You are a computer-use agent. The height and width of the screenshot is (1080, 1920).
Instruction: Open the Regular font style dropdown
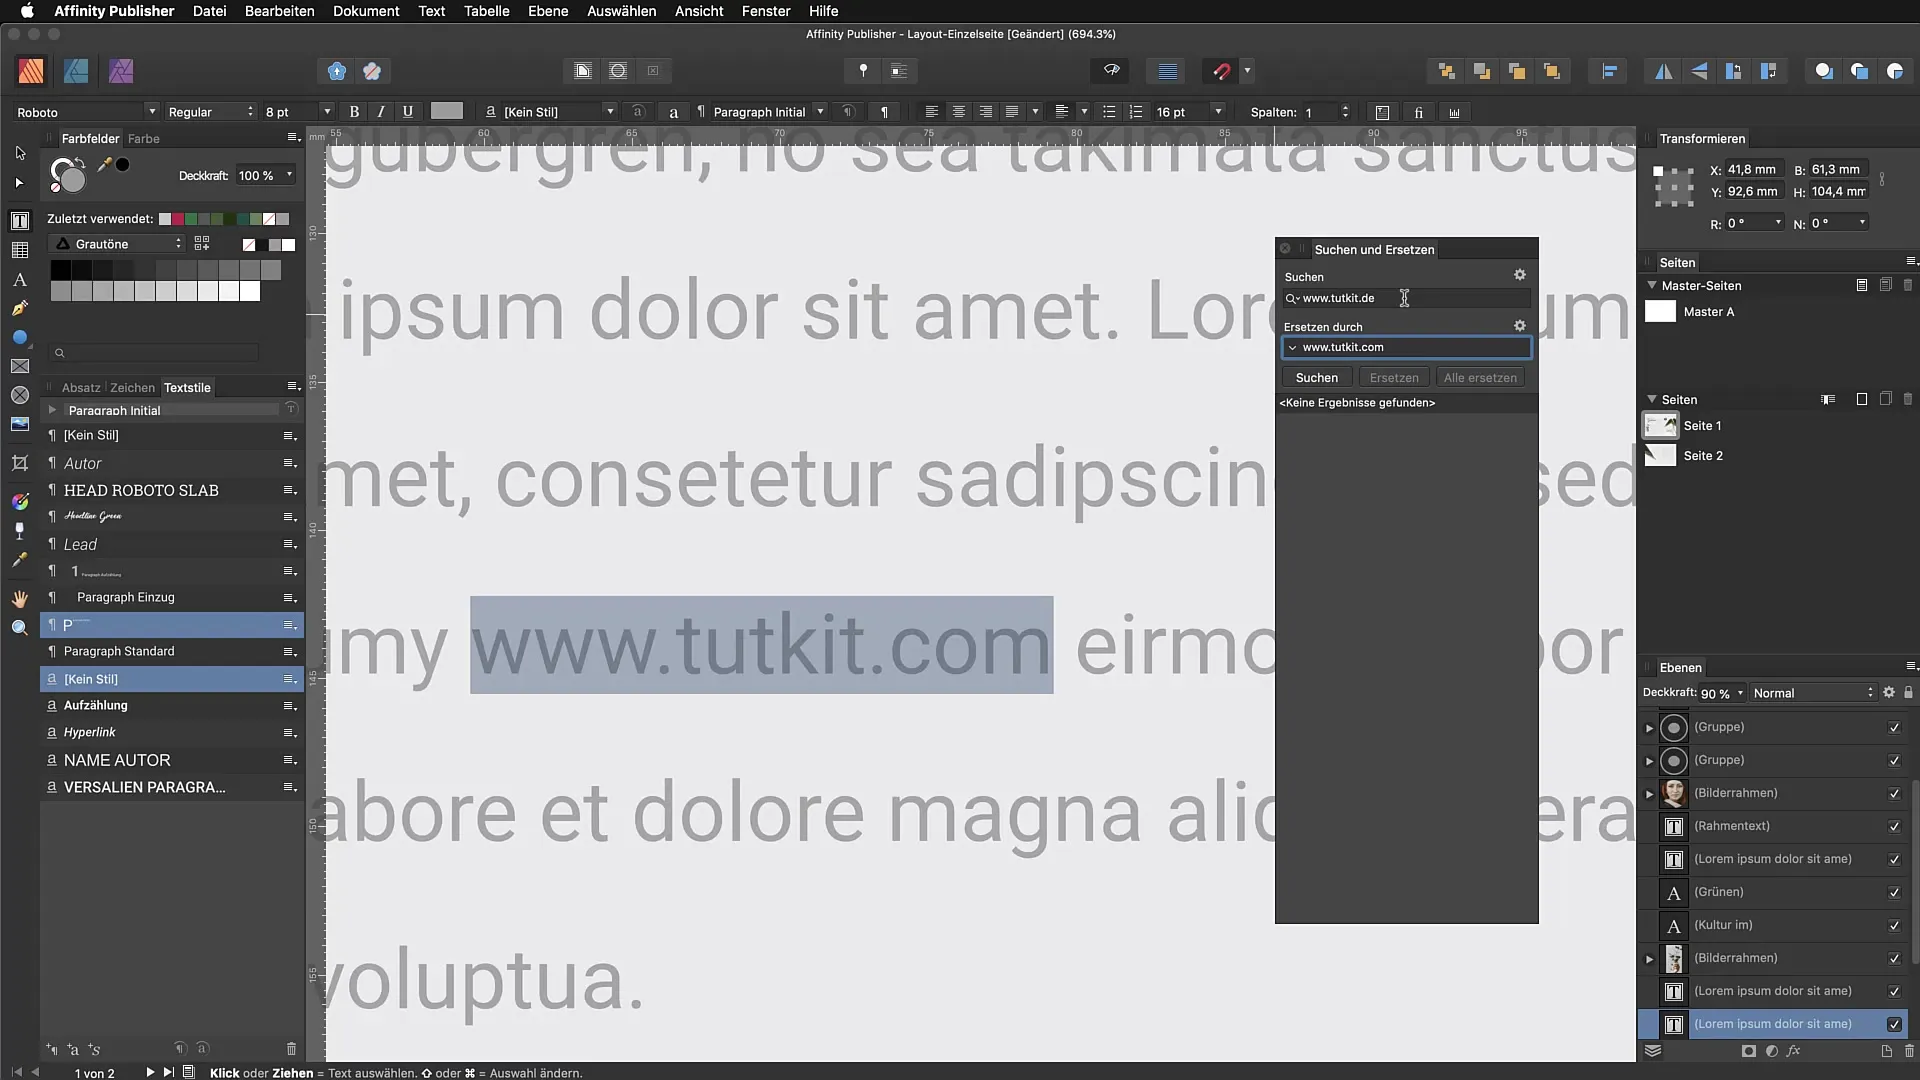coord(210,112)
